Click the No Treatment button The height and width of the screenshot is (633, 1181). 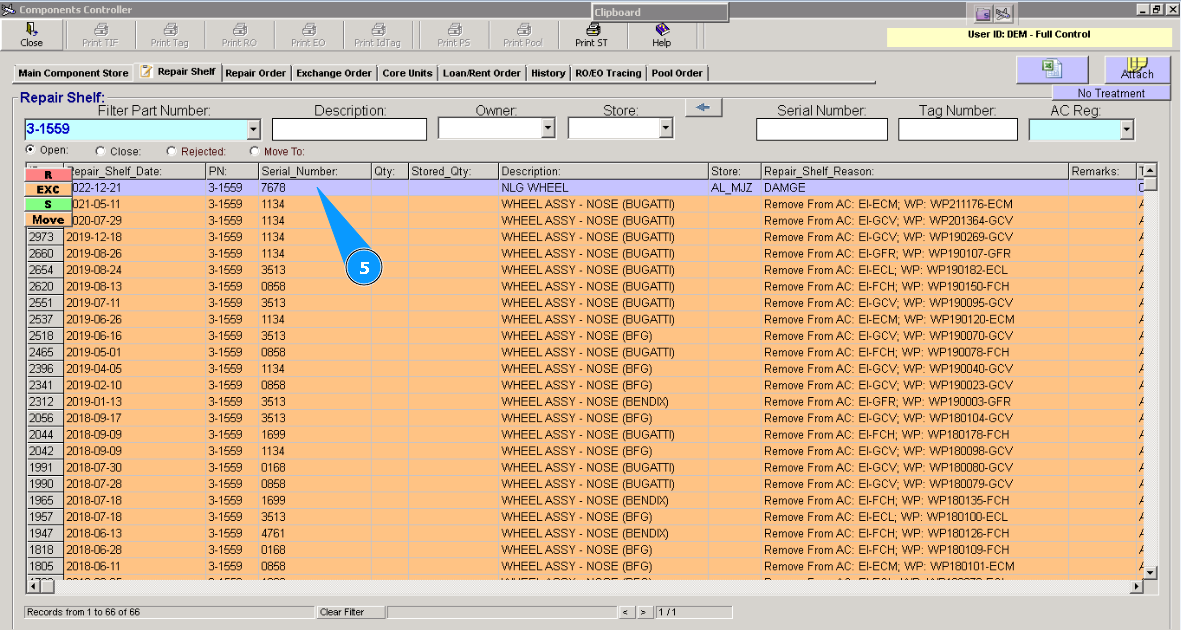click(x=1111, y=93)
